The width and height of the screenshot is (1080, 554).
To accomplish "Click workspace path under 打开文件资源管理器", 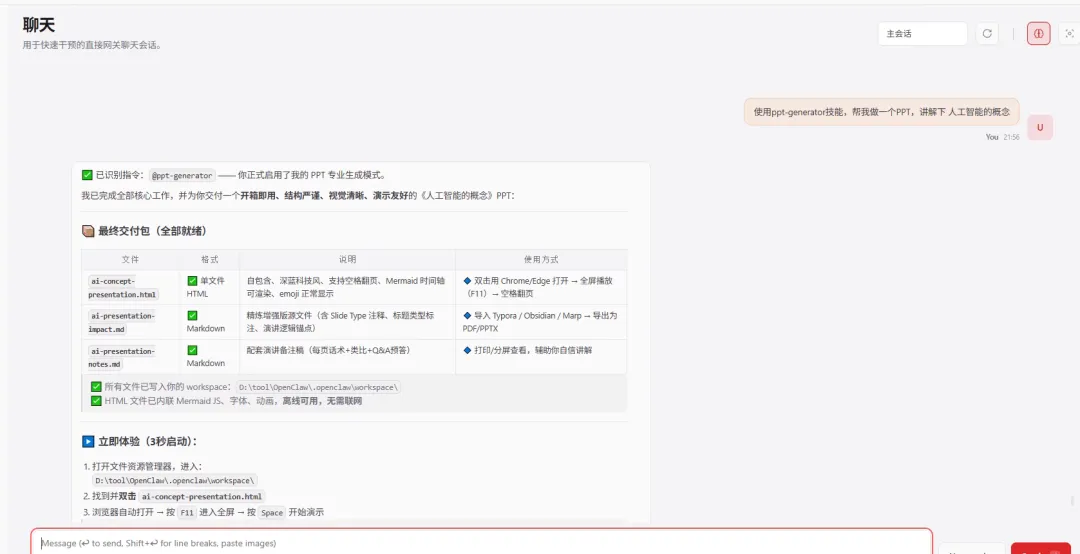I will coord(175,480).
